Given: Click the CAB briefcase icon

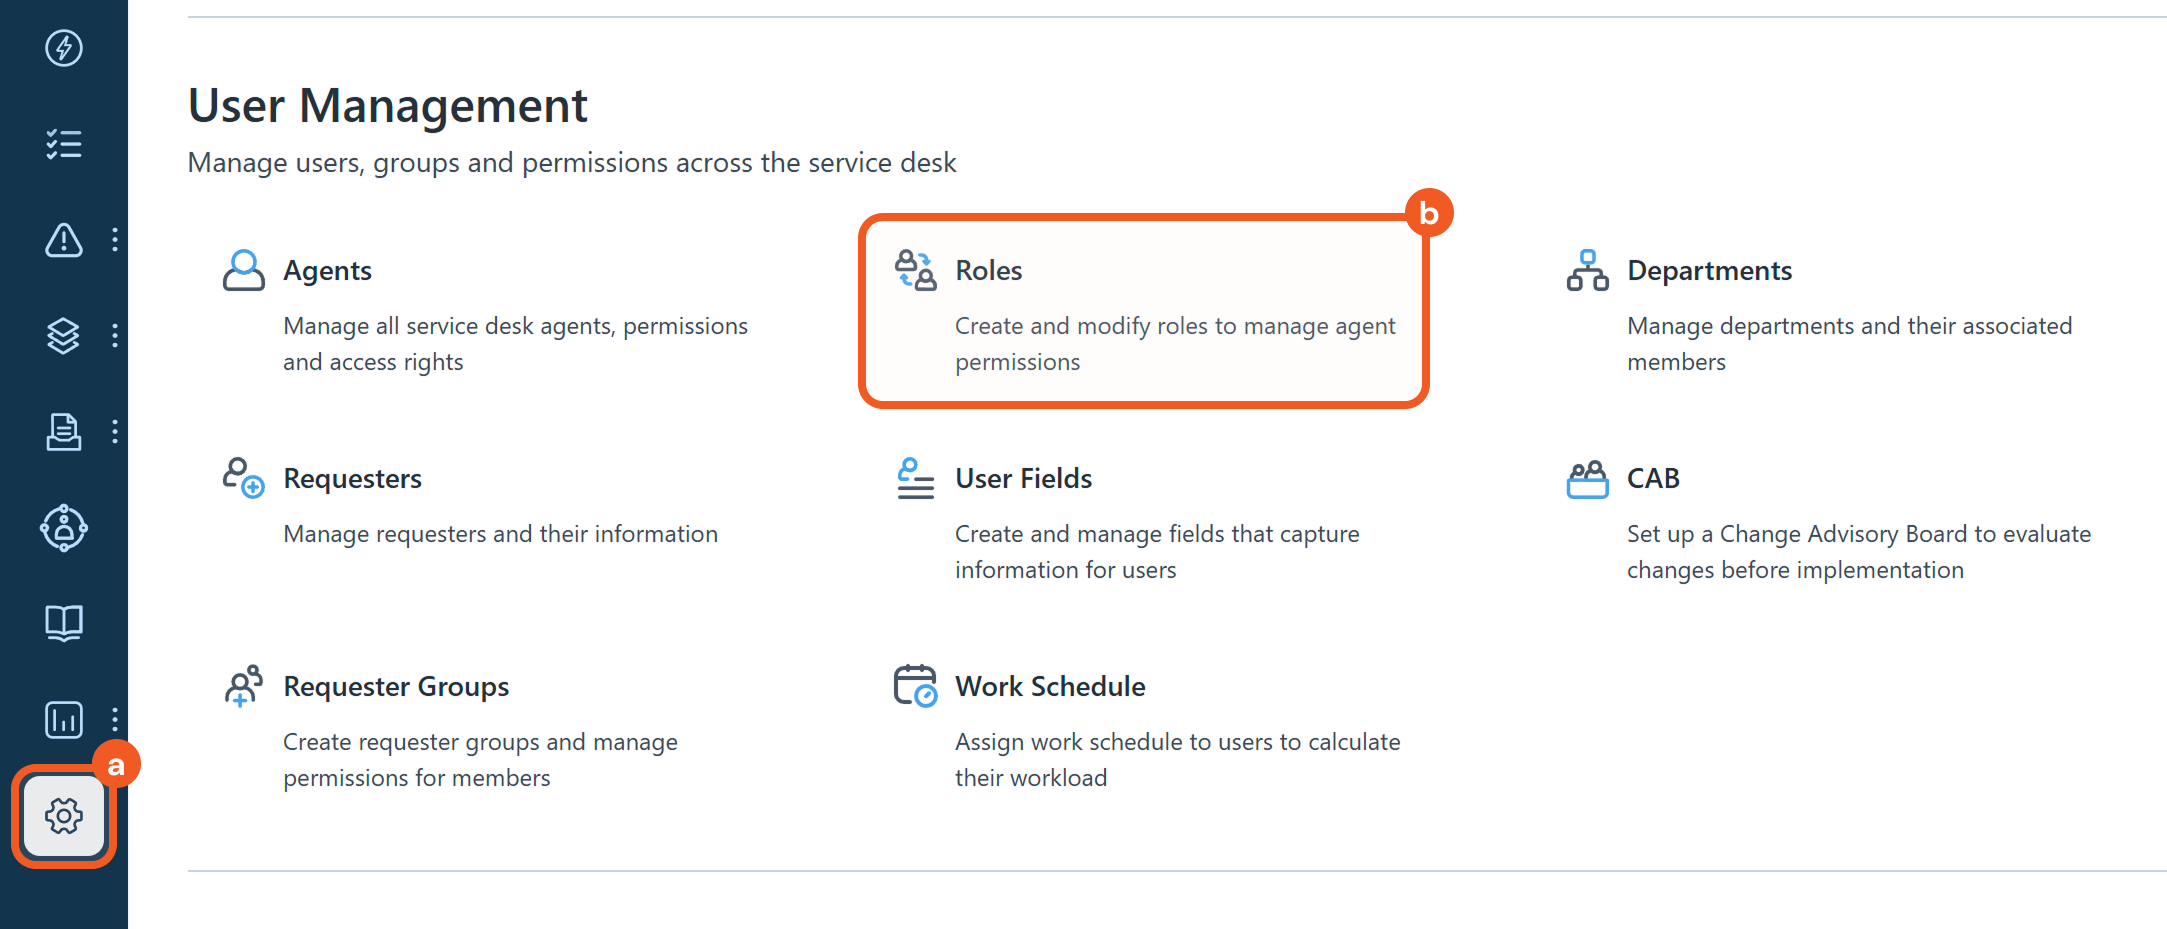Looking at the screenshot, I should (1587, 480).
